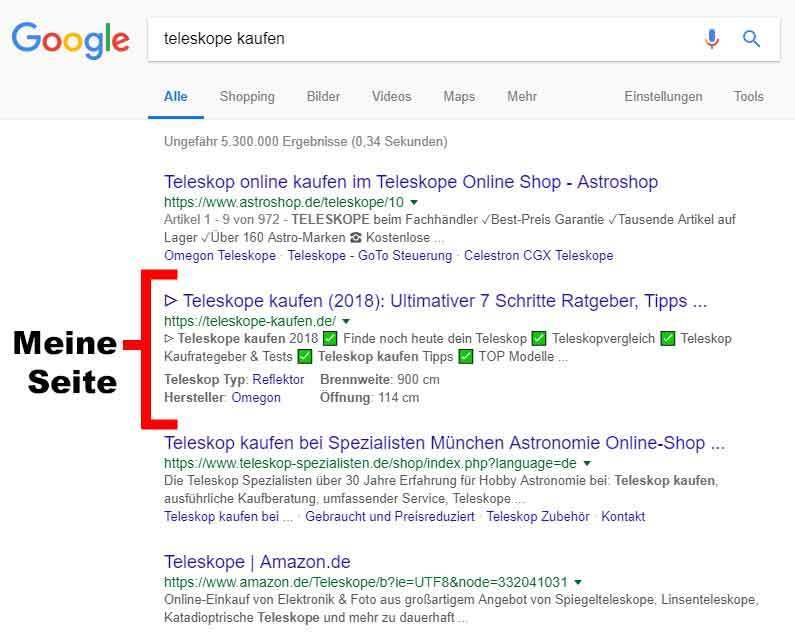Screen dimensions: 795x640
Task: Expand dropdown arrow beside astroshop.de URL
Action: coord(414,202)
